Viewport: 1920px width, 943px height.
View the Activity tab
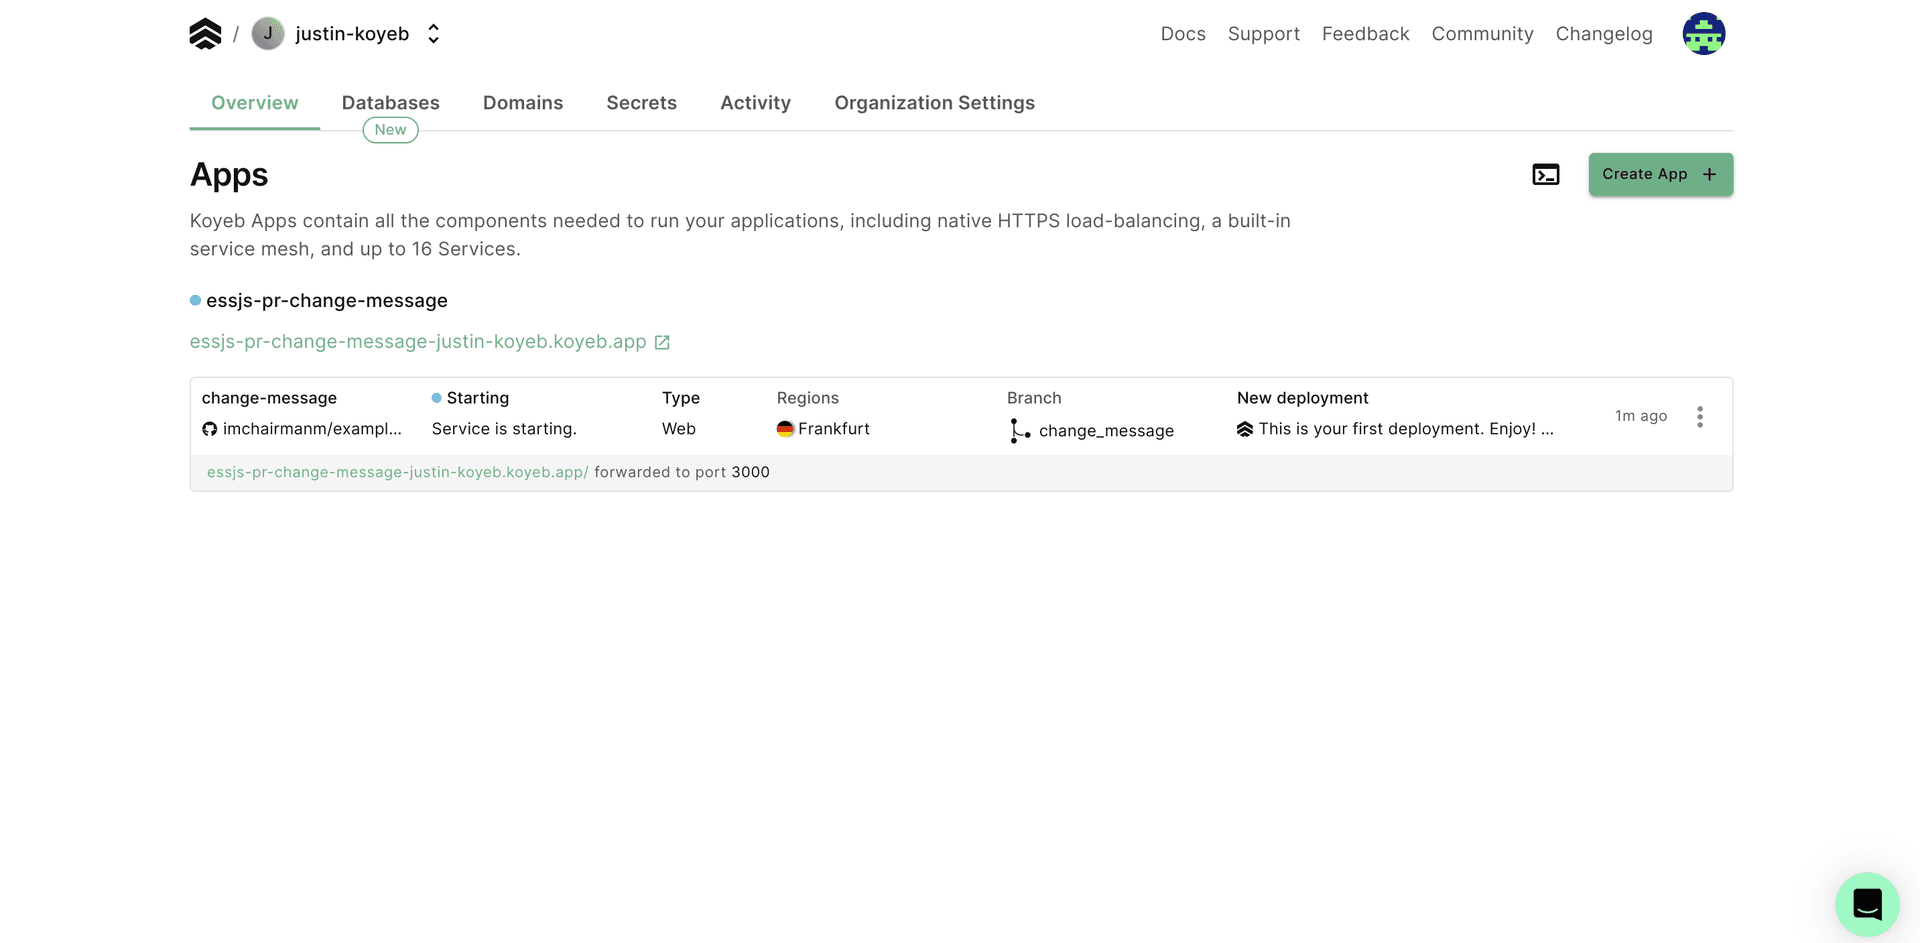pyautogui.click(x=755, y=103)
